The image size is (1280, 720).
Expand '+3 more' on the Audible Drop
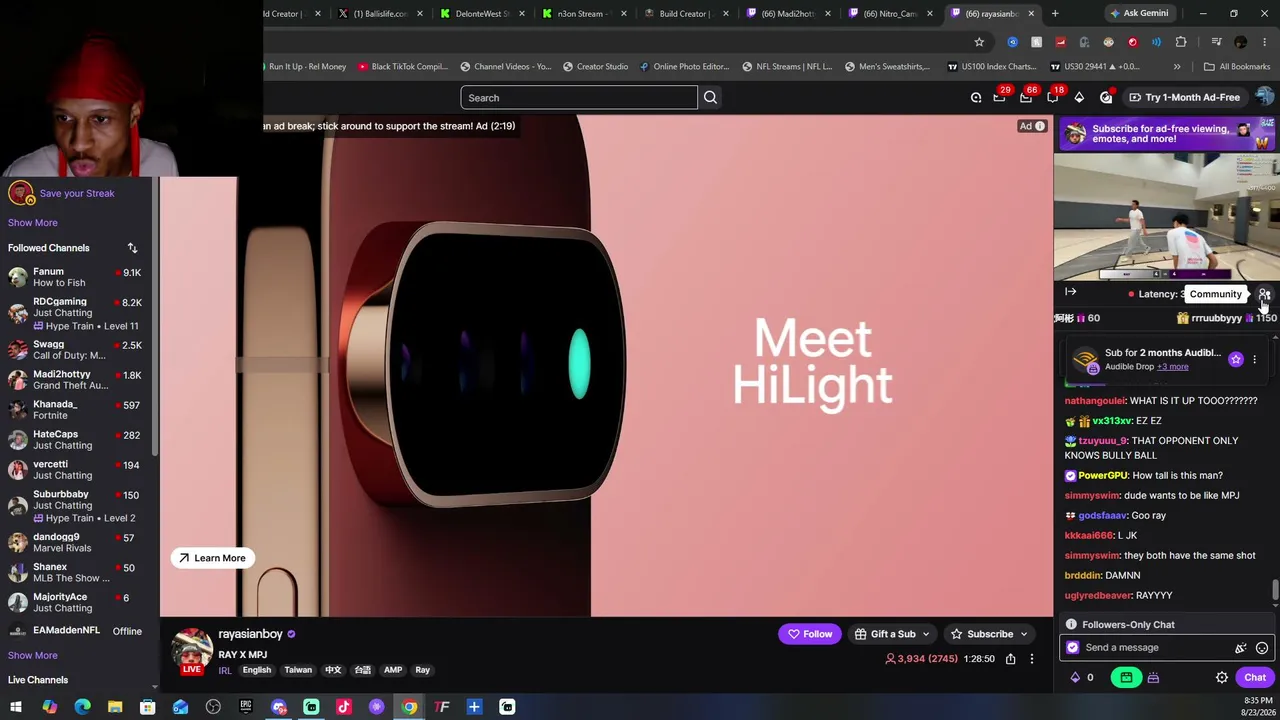pos(1172,367)
